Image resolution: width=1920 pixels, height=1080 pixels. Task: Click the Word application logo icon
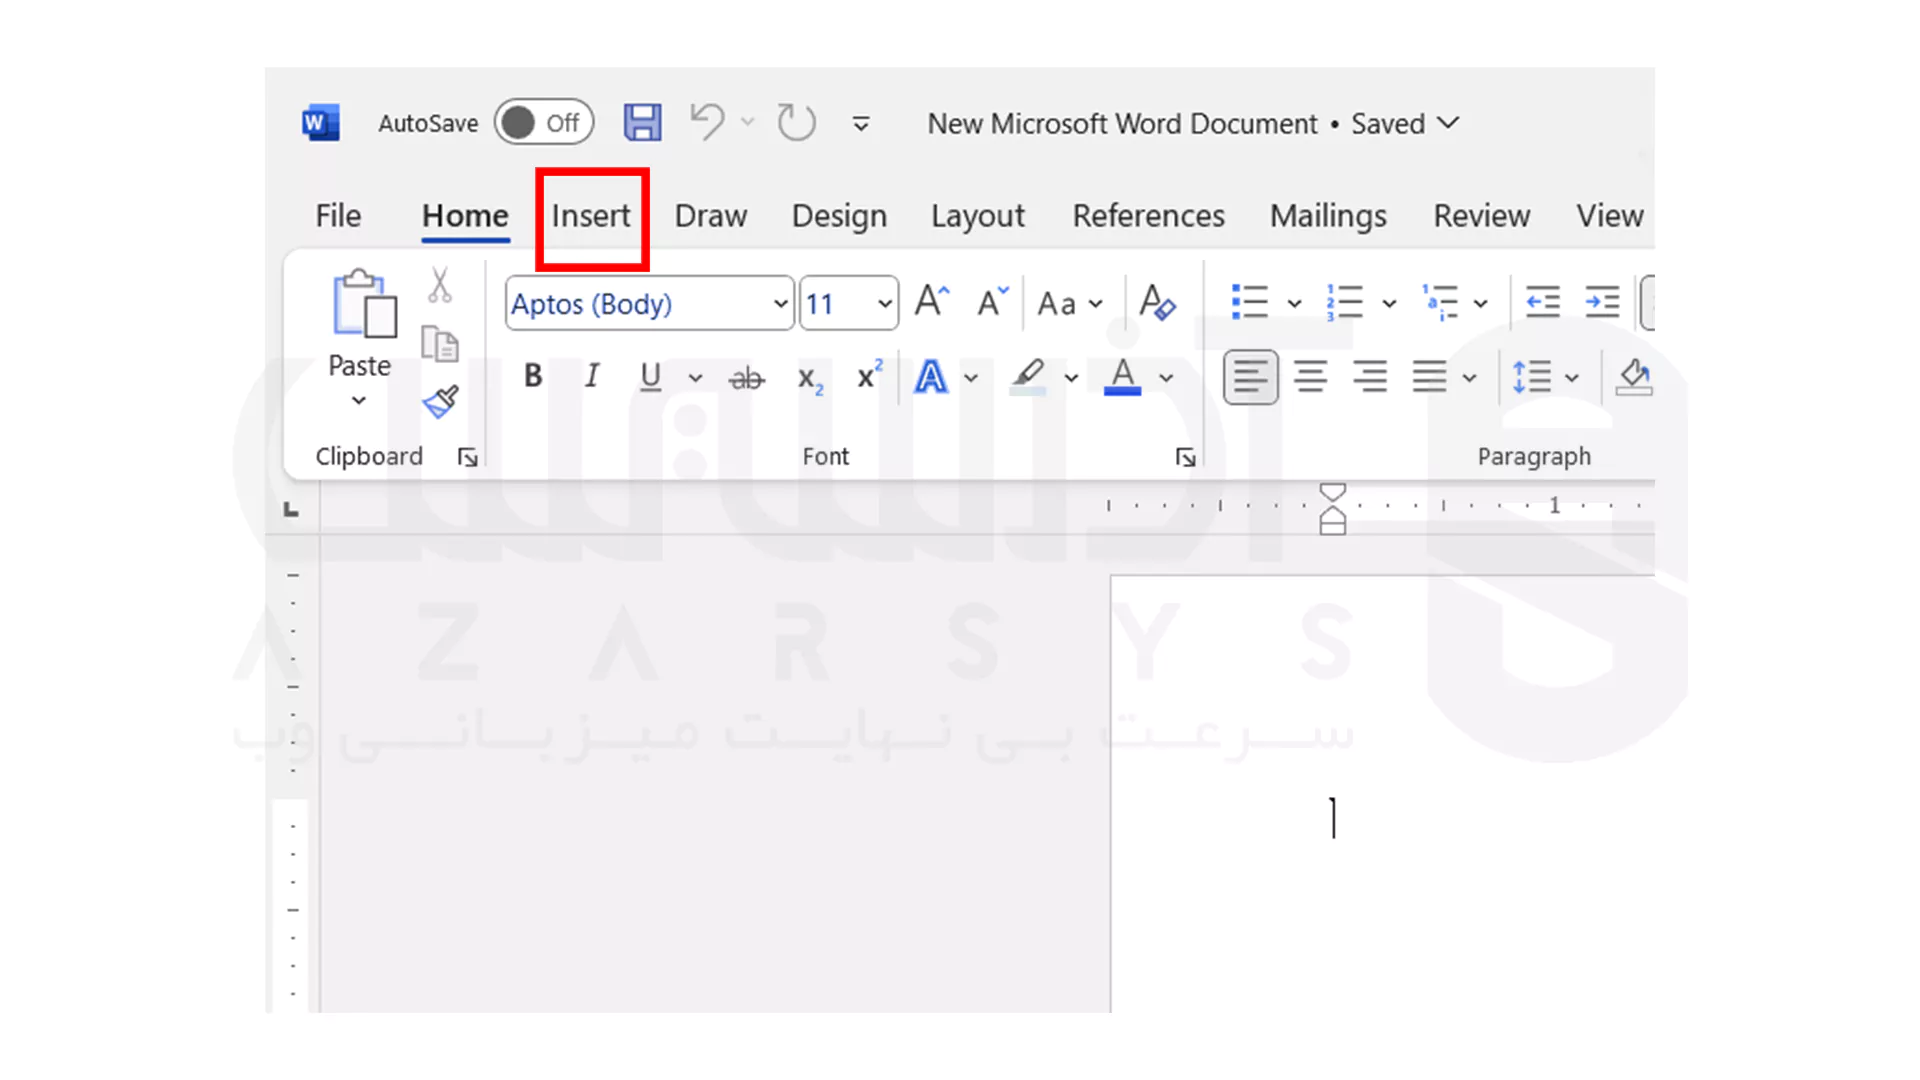click(x=321, y=123)
